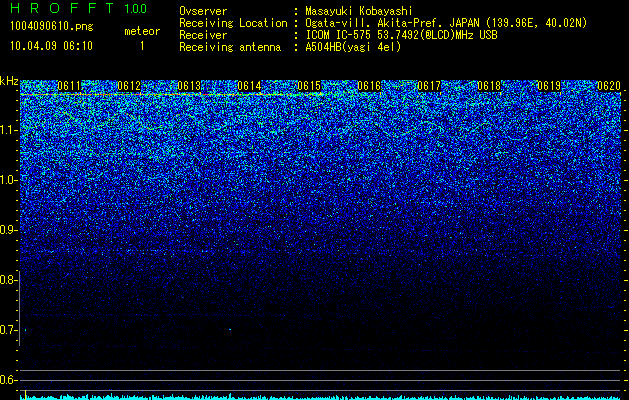Click the meteor count label
This screenshot has height=400, width=629.
pos(142,31)
